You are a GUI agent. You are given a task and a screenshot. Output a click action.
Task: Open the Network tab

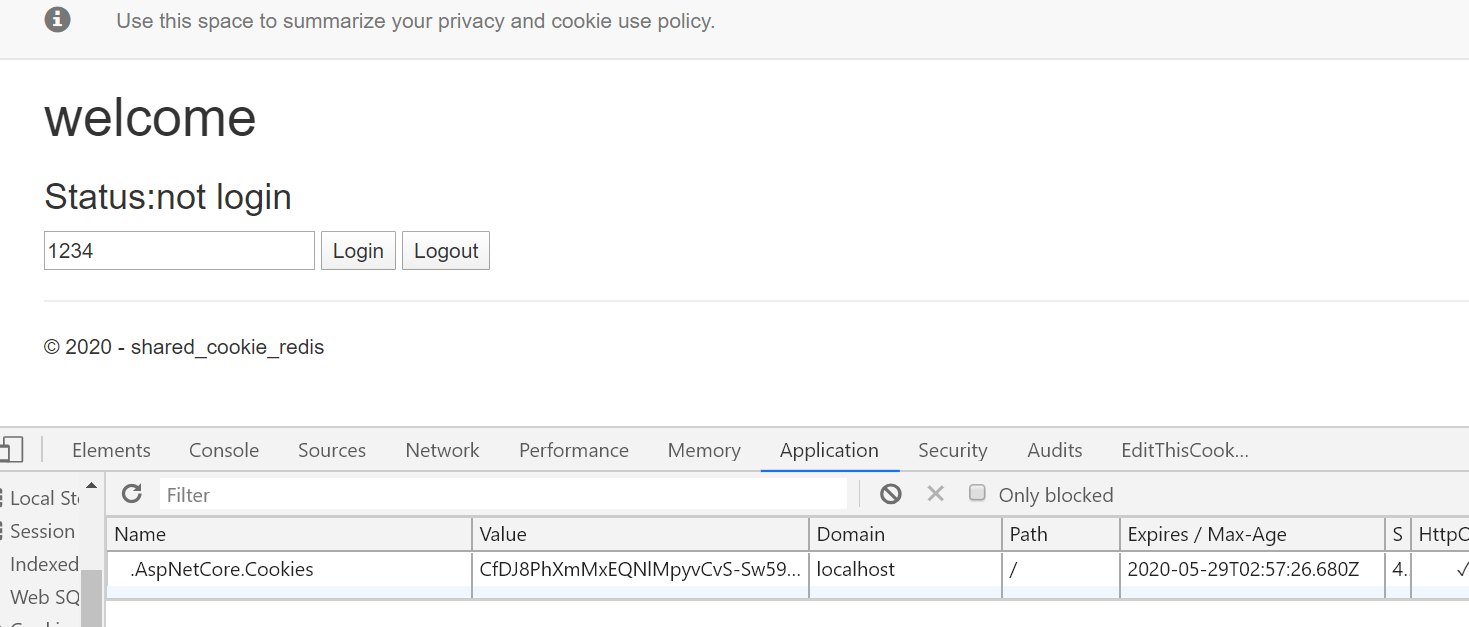point(442,450)
